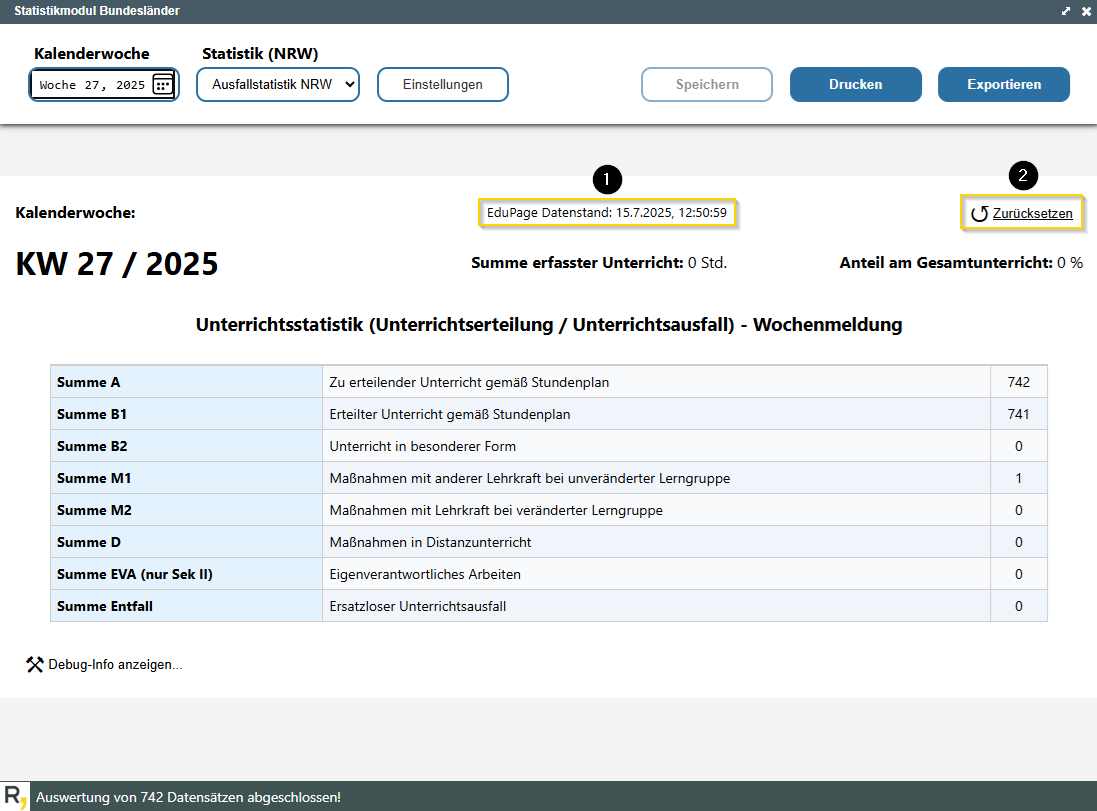Click the Summe M1 row label
This screenshot has width=1097, height=811.
[x=94, y=479]
